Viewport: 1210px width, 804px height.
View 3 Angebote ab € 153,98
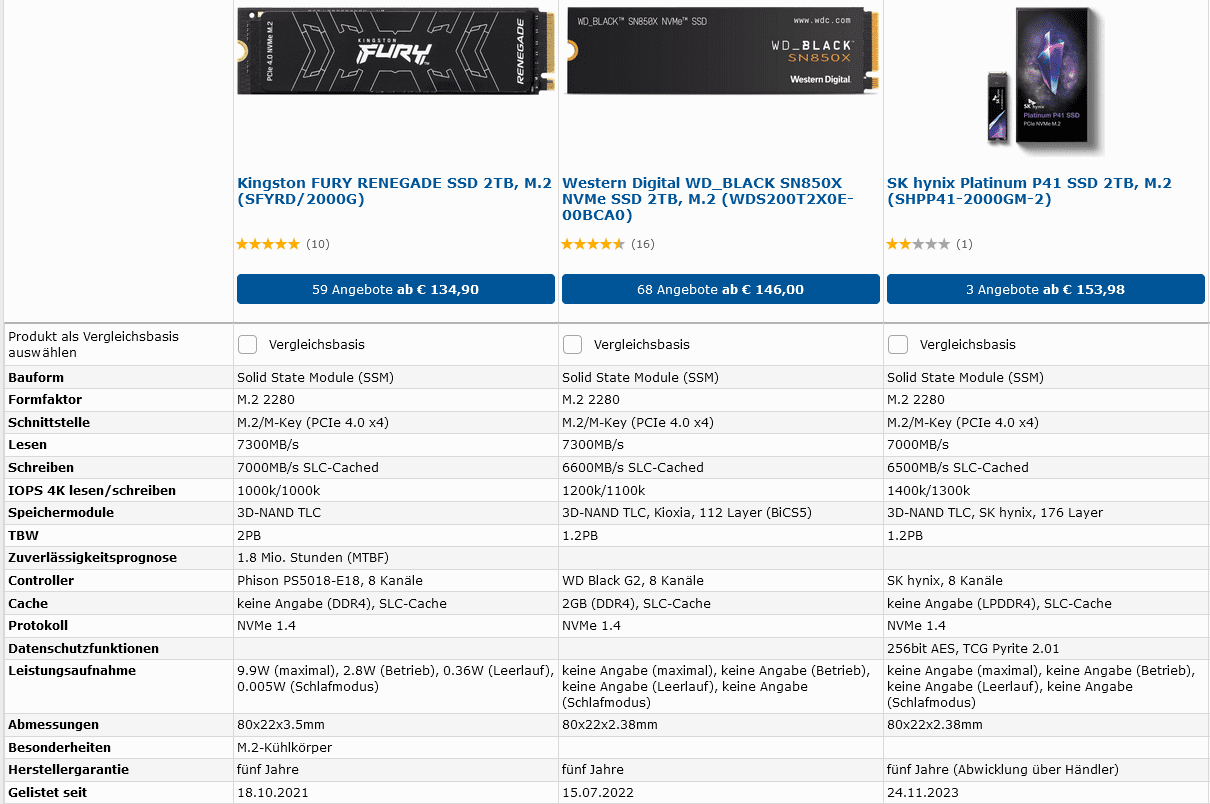point(1046,289)
